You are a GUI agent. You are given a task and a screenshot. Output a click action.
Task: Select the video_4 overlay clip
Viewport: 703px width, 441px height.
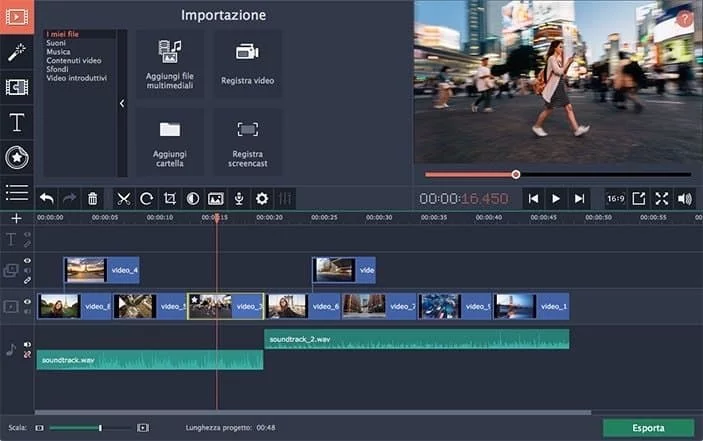(102, 270)
